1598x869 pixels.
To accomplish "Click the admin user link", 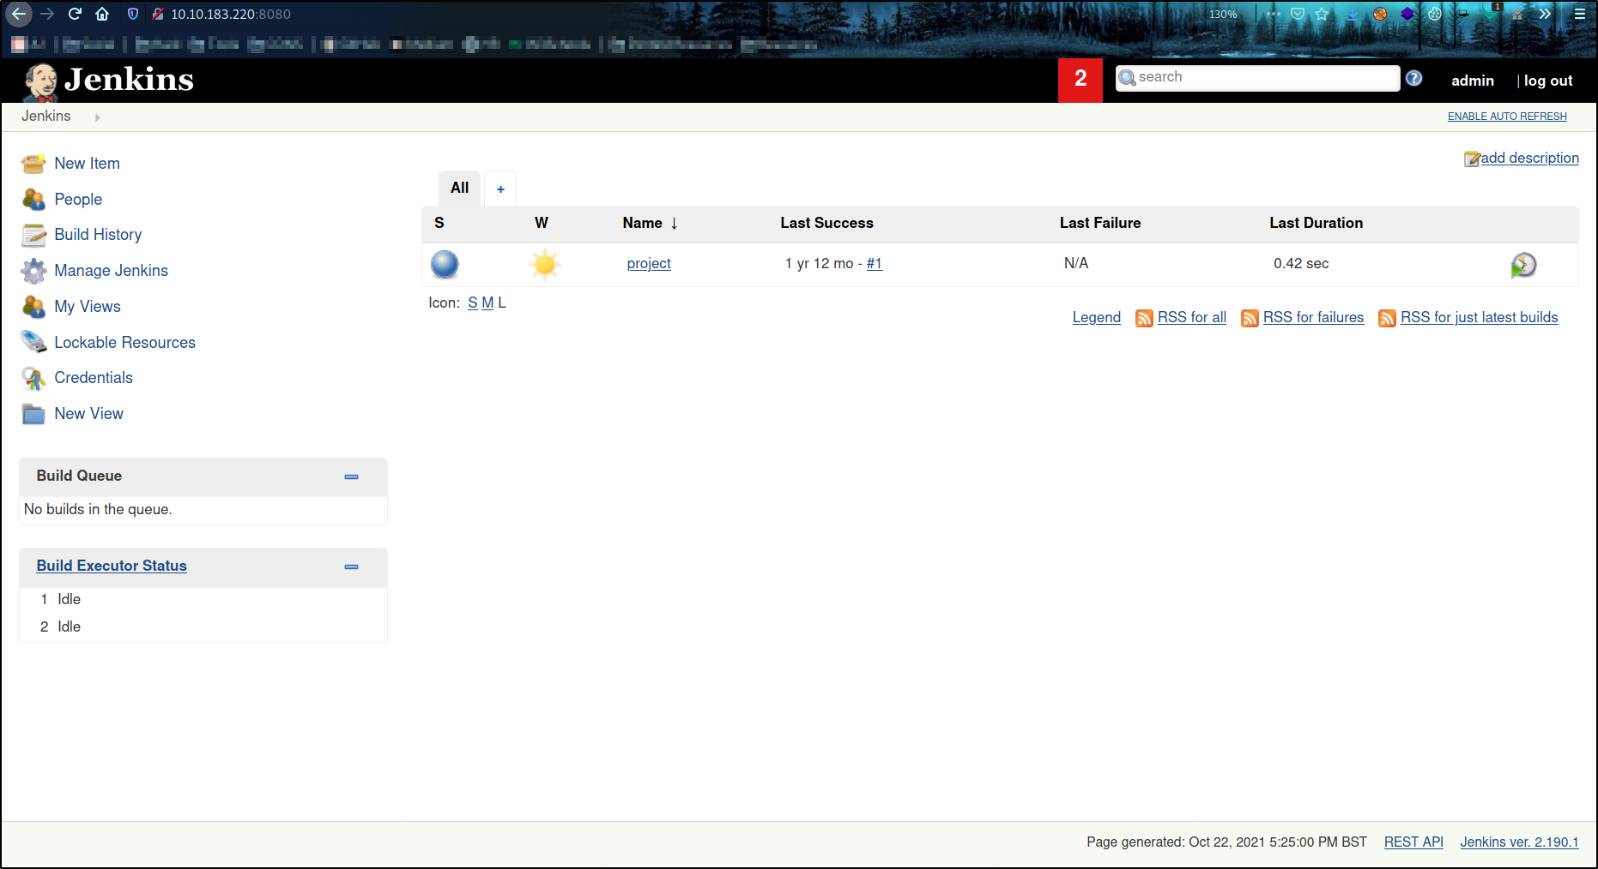I will tap(1472, 81).
